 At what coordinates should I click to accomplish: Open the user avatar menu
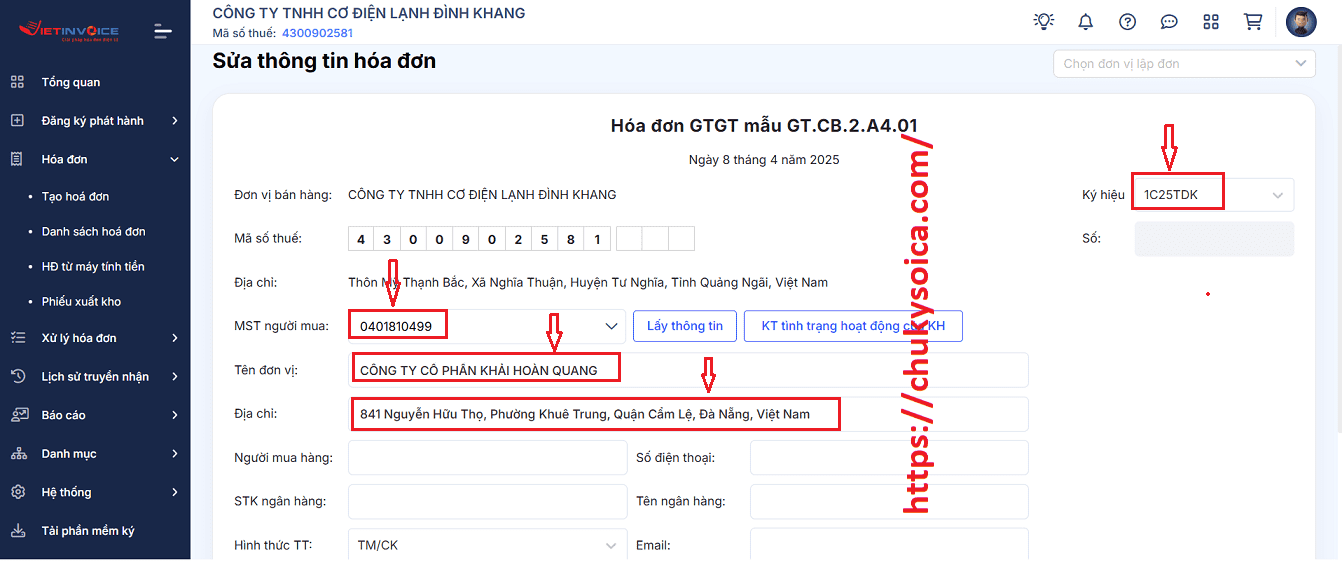[1301, 22]
